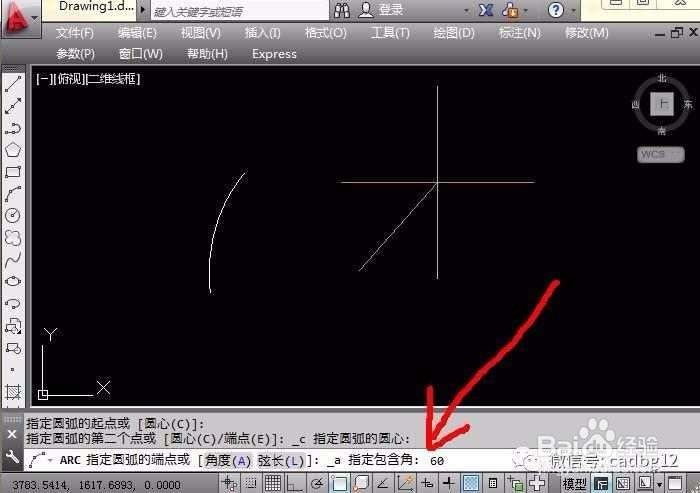Image resolution: width=700 pixels, height=493 pixels.
Task: Open the 插入(I) menu
Action: (x=262, y=33)
